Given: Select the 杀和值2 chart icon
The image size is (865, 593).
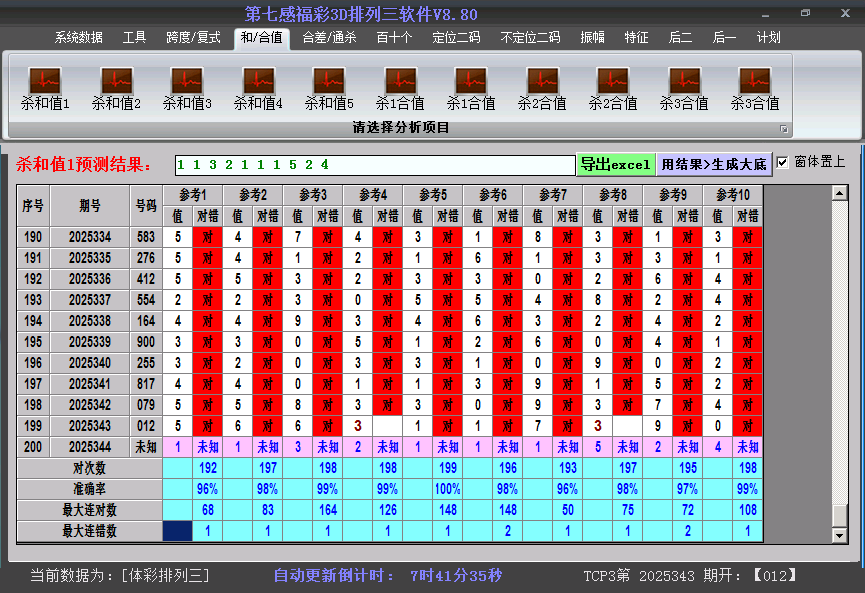Looking at the screenshot, I should coord(116,82).
